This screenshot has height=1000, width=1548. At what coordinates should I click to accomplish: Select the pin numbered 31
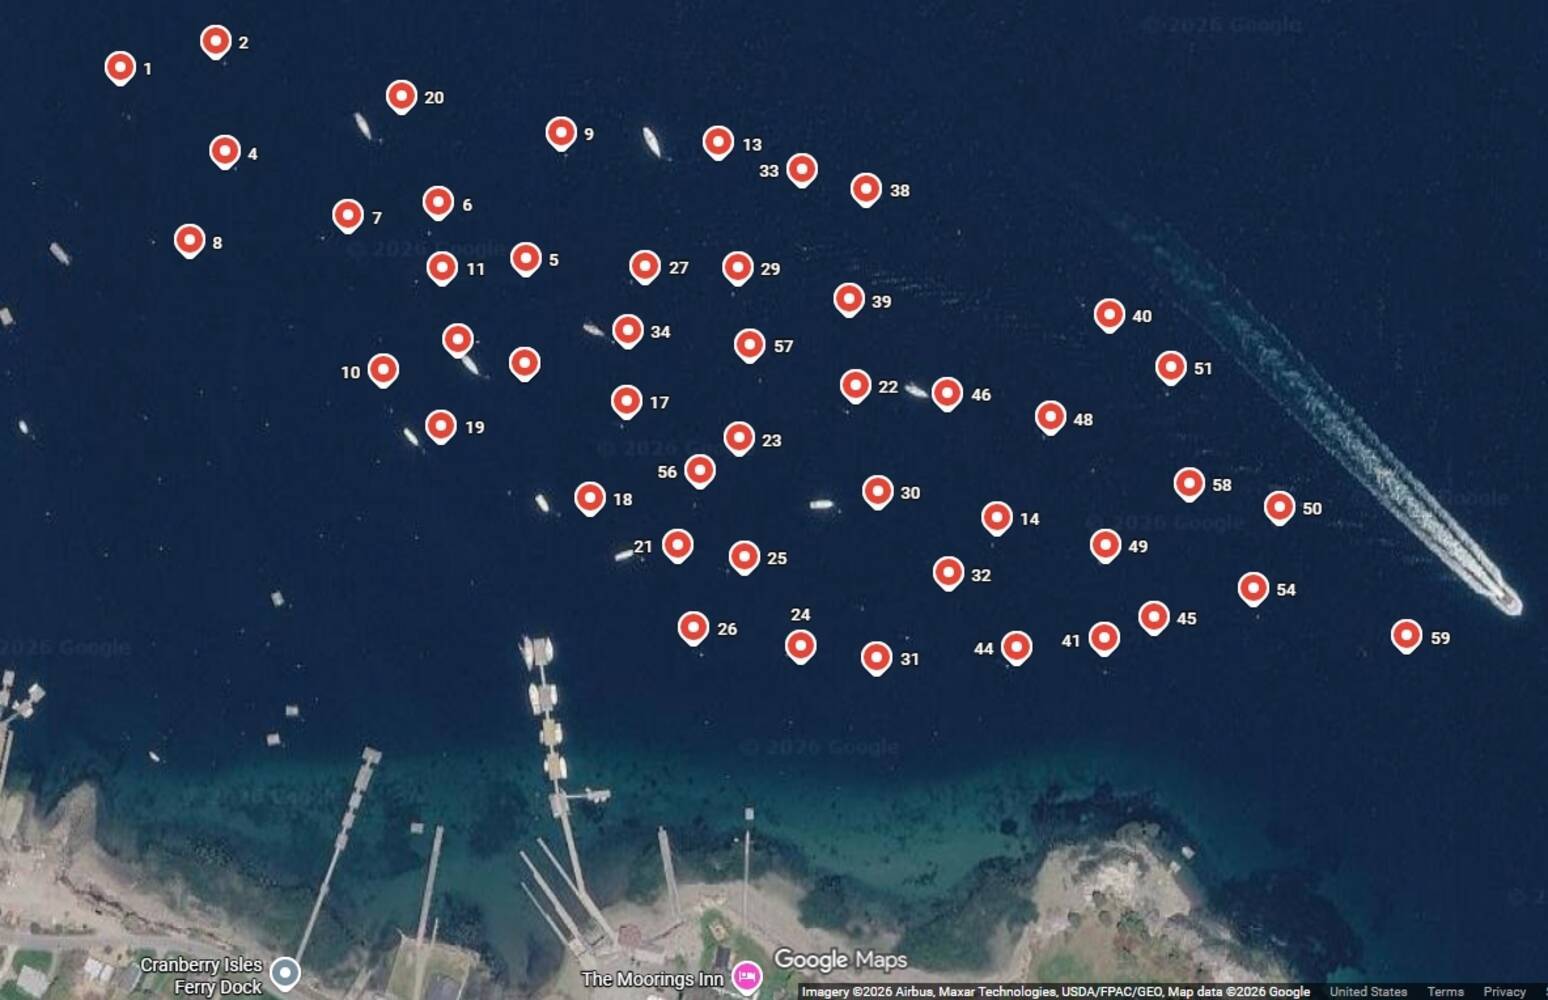[x=876, y=658]
